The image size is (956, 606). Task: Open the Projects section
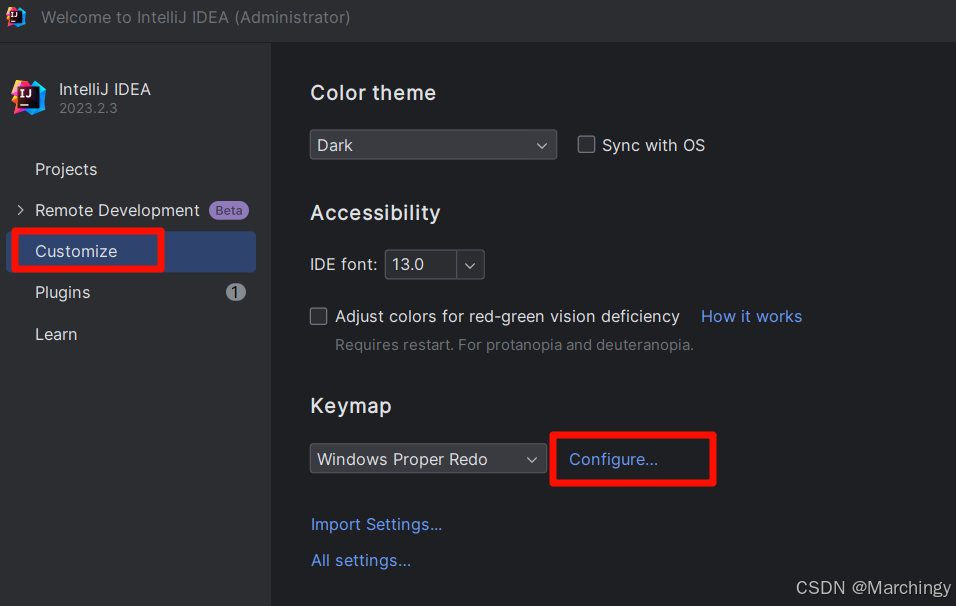pyautogui.click(x=66, y=169)
